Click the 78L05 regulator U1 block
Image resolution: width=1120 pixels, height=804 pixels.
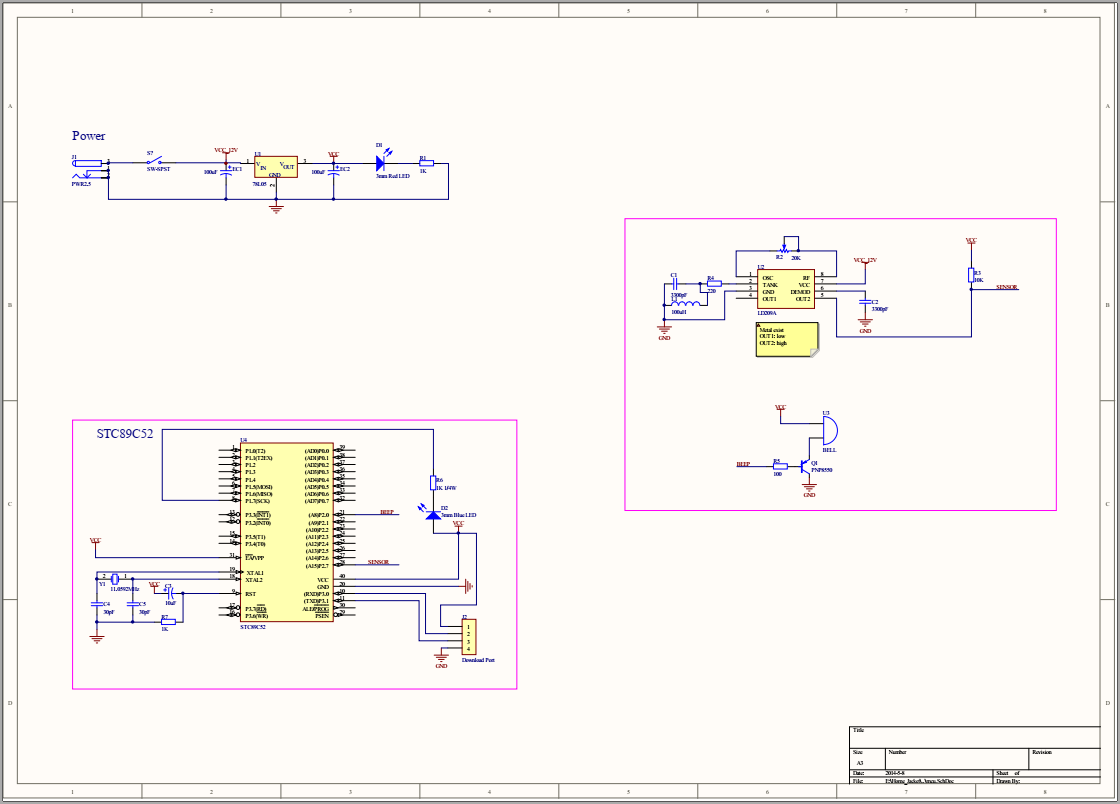pyautogui.click(x=275, y=167)
